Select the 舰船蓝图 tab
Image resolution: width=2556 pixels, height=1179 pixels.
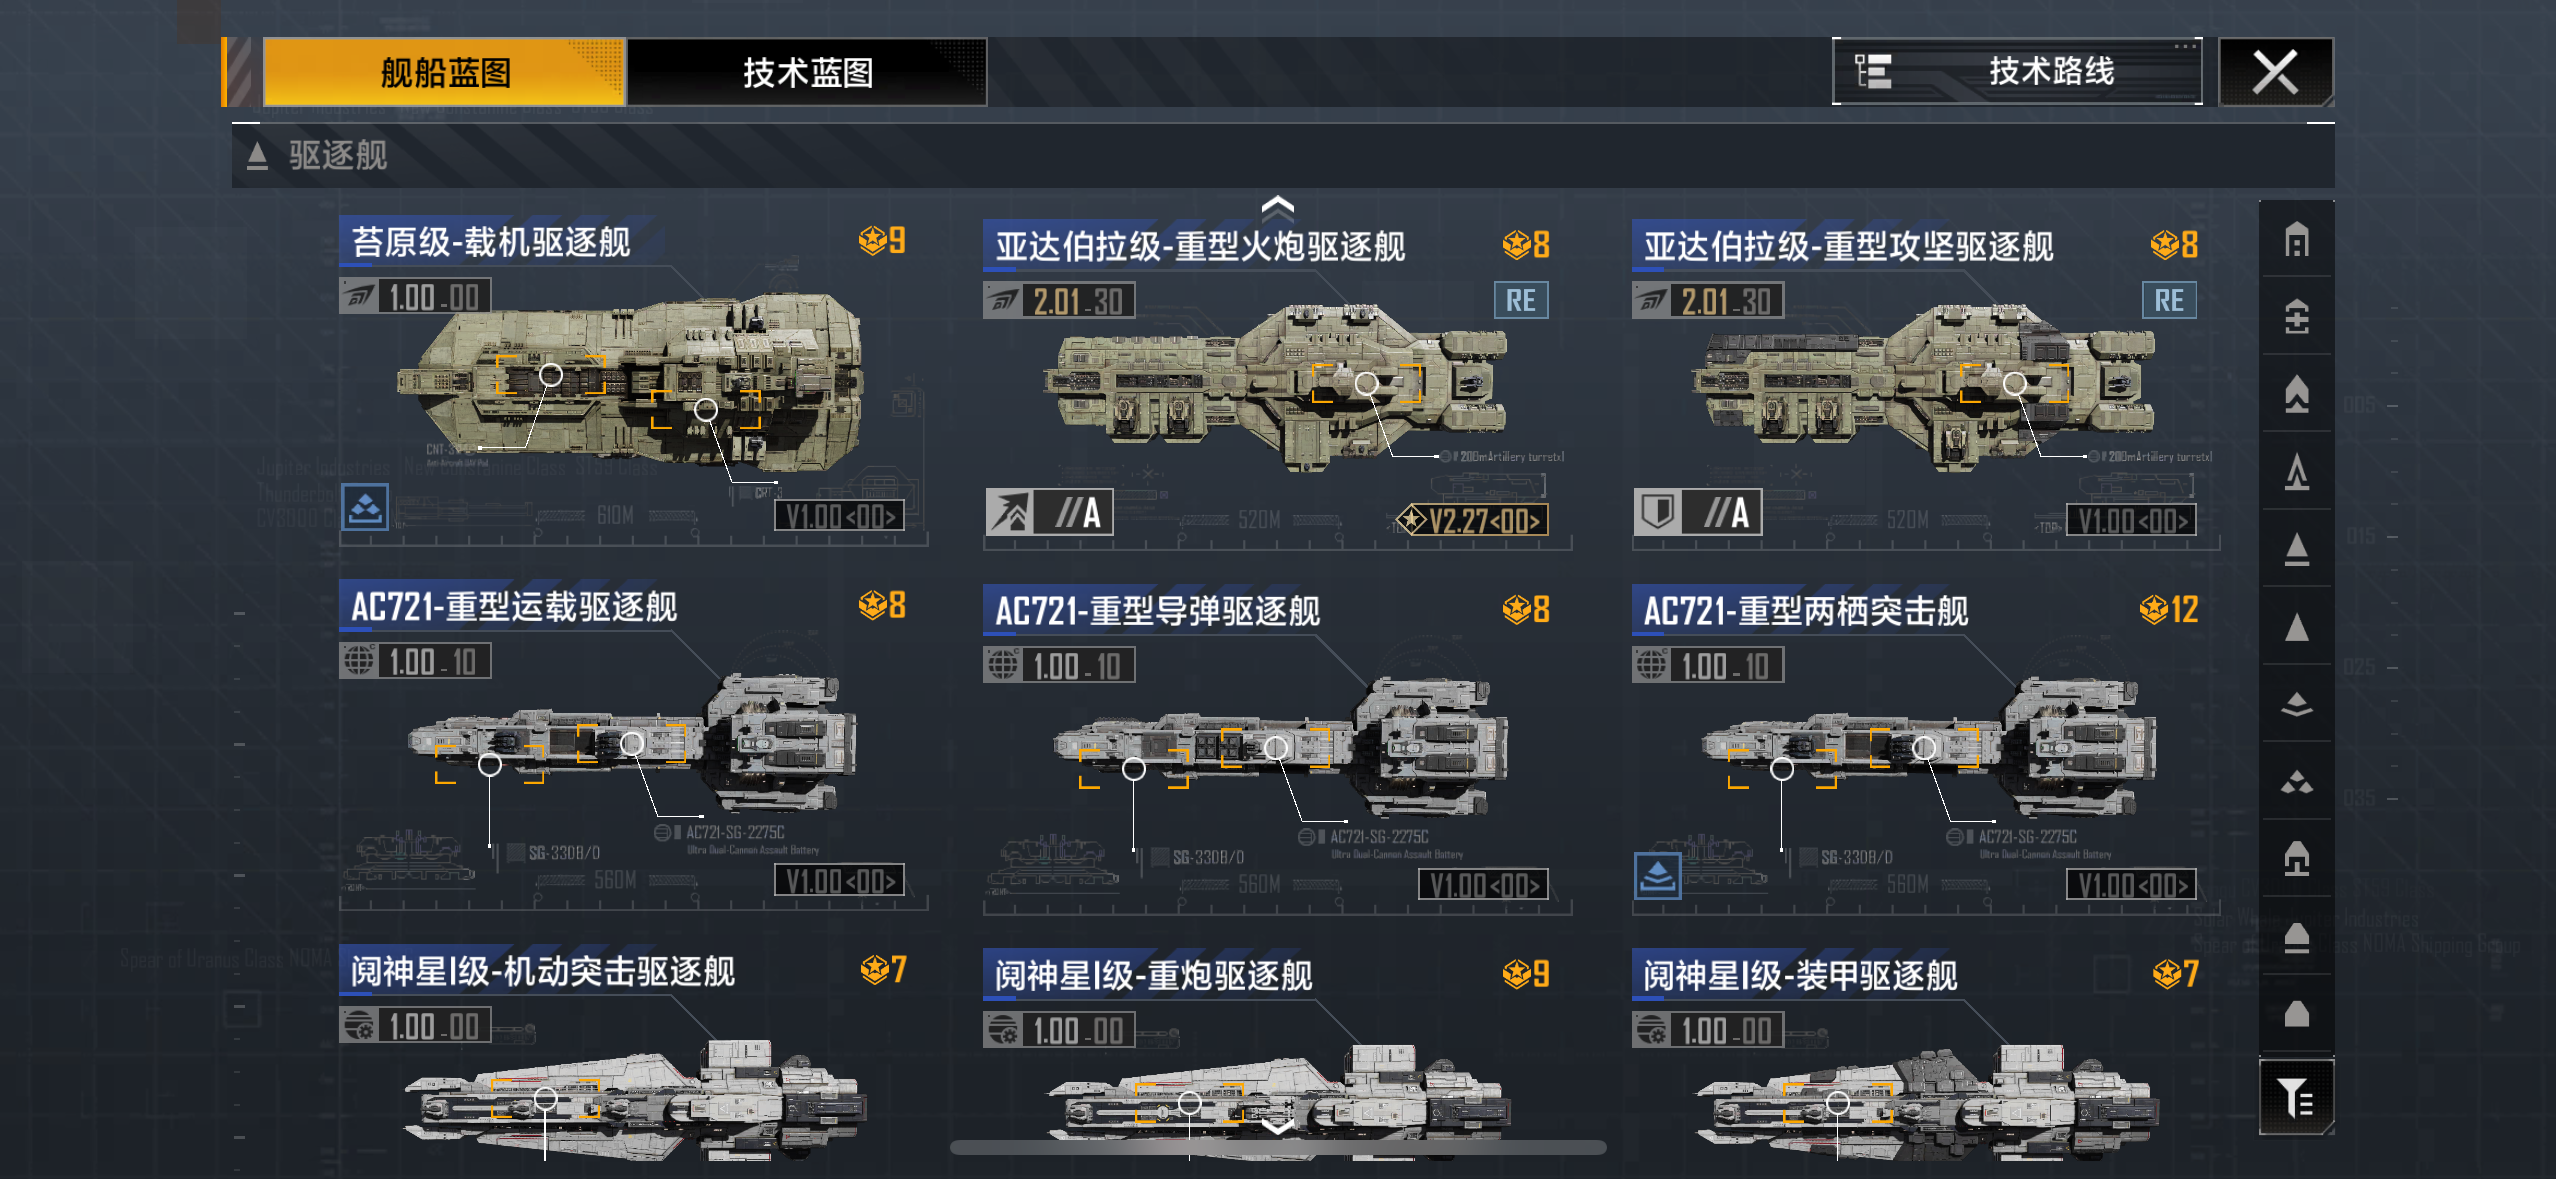click(444, 72)
